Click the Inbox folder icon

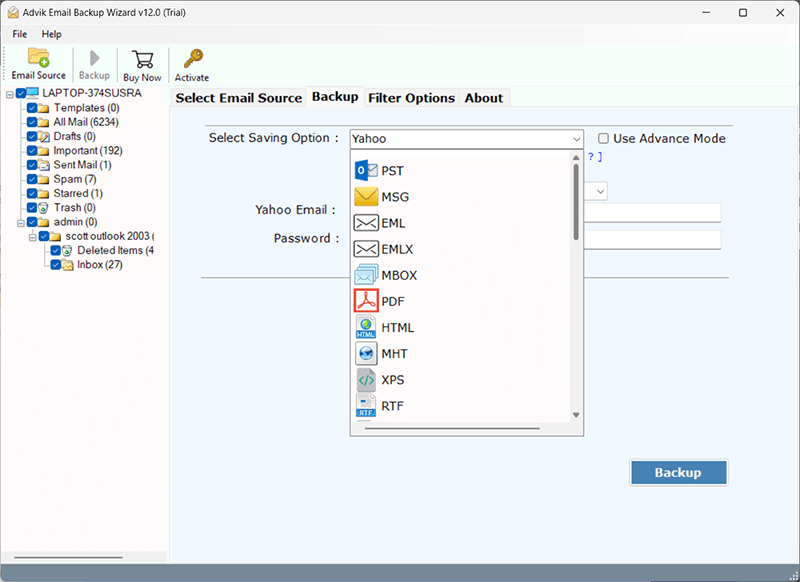[67, 265]
